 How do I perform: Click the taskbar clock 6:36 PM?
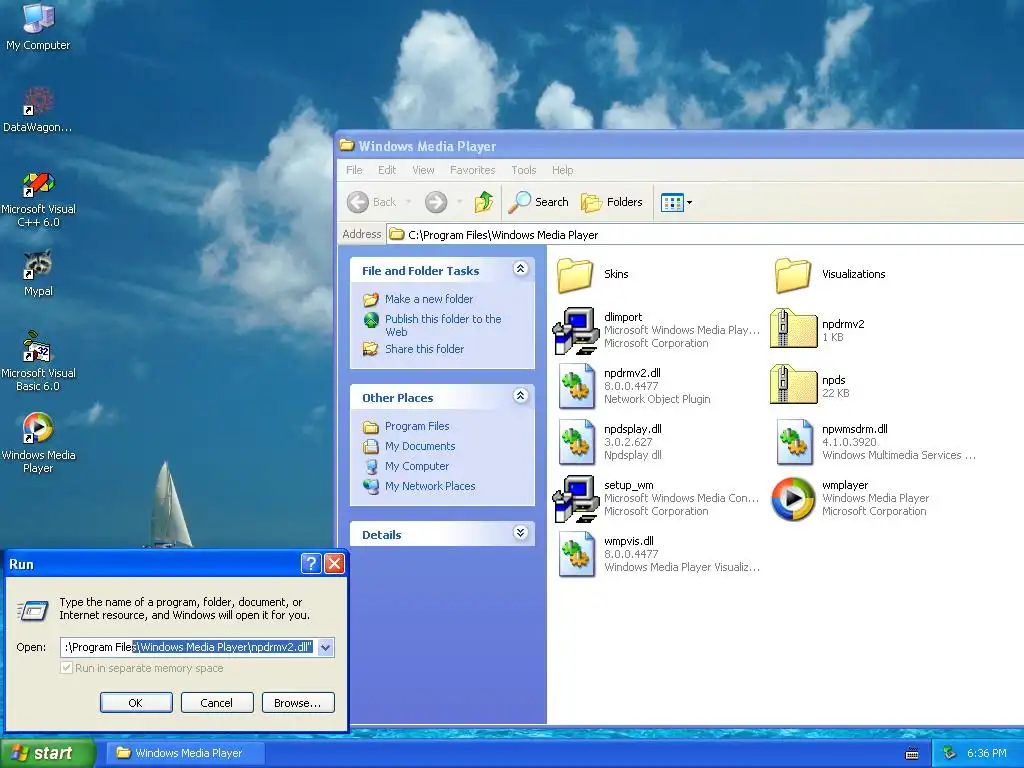pyautogui.click(x=987, y=754)
